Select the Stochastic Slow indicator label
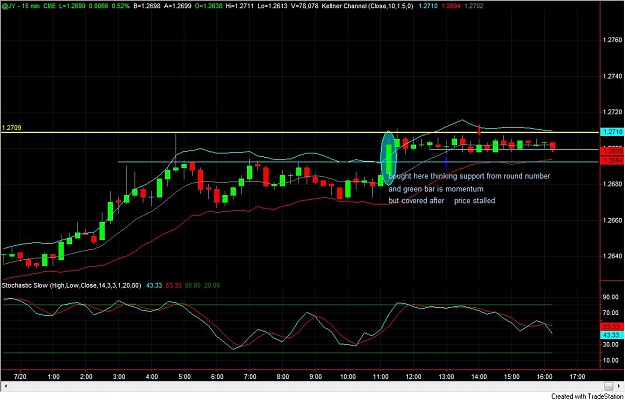This screenshot has width=625, height=400. tap(71, 286)
